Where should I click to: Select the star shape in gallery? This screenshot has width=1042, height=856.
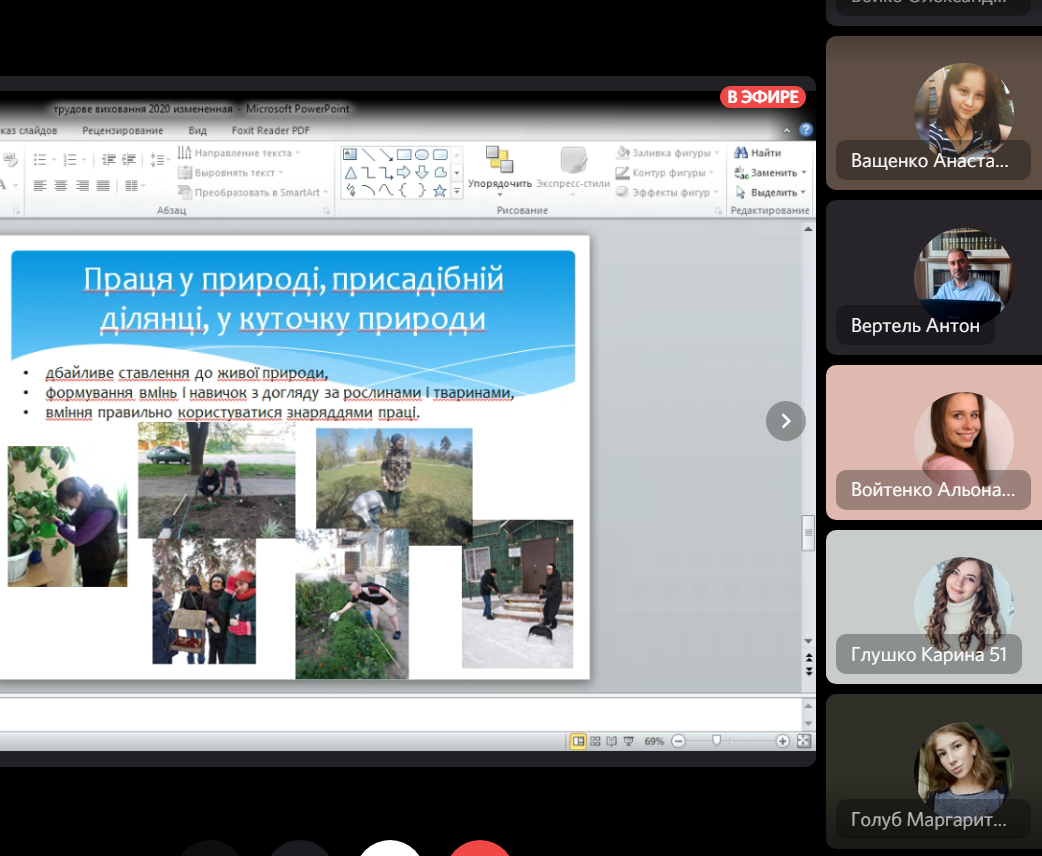[439, 190]
